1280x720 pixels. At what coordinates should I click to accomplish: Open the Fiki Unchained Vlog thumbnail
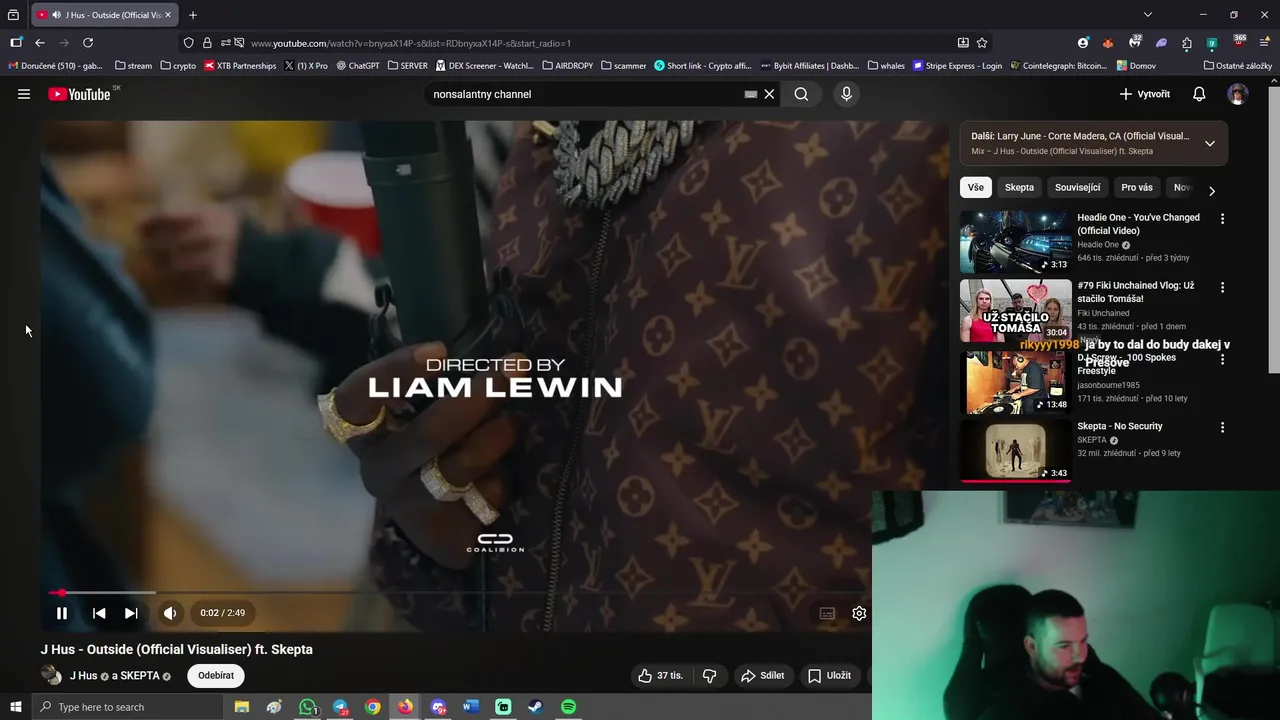click(x=1015, y=310)
